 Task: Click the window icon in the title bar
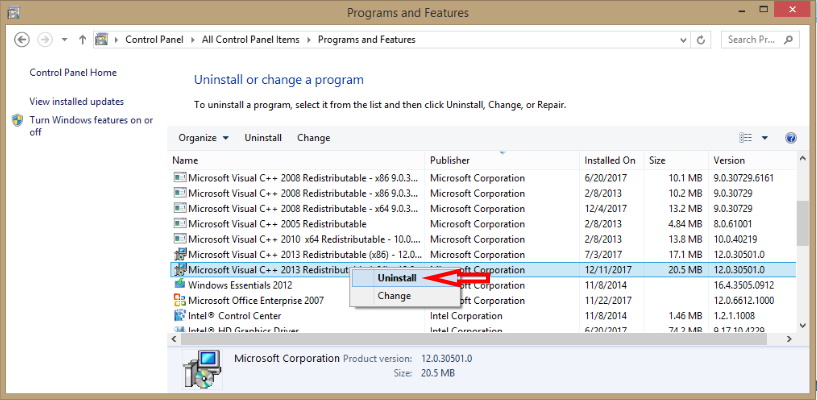tap(13, 12)
